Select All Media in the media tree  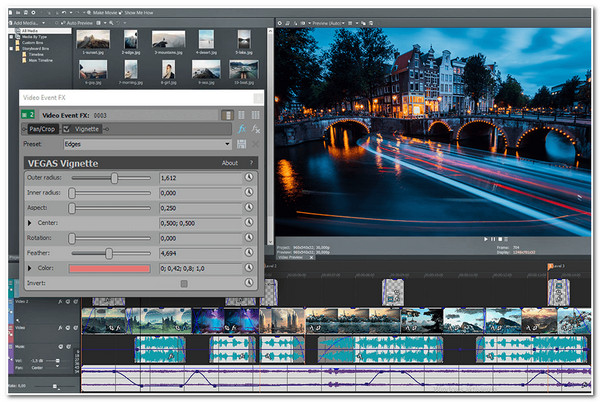pos(30,31)
